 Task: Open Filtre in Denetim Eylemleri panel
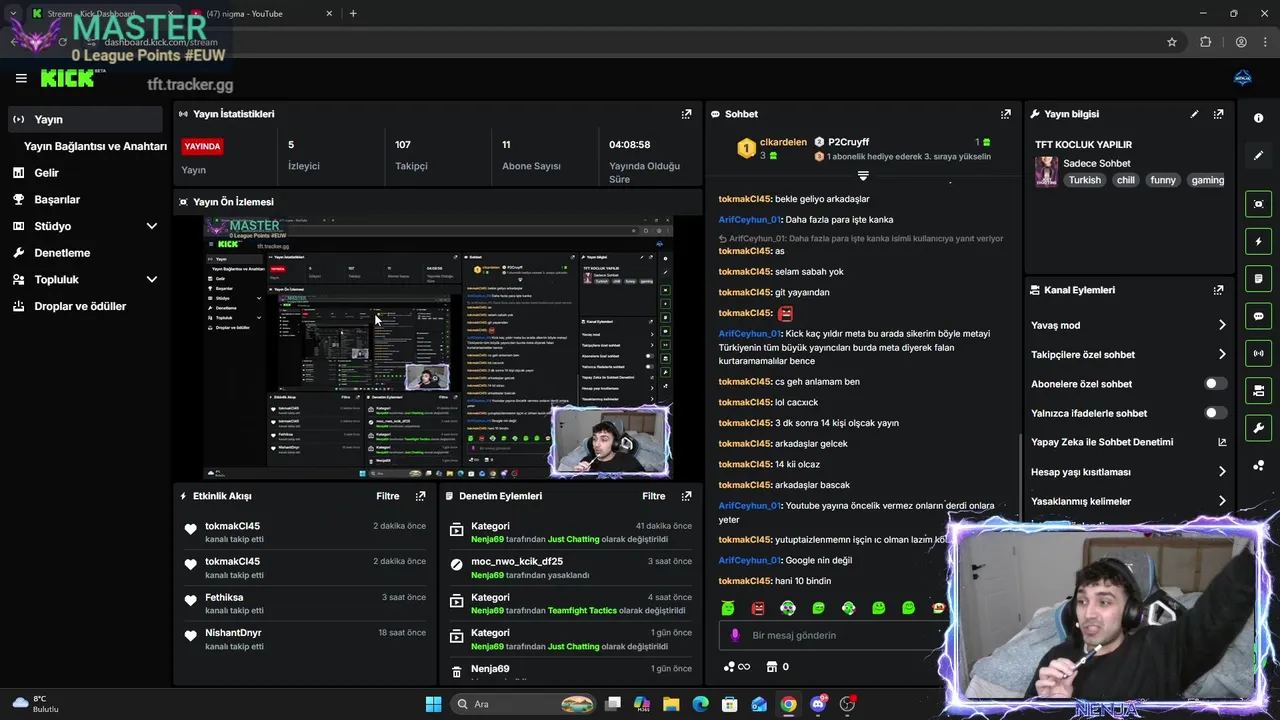tap(653, 496)
